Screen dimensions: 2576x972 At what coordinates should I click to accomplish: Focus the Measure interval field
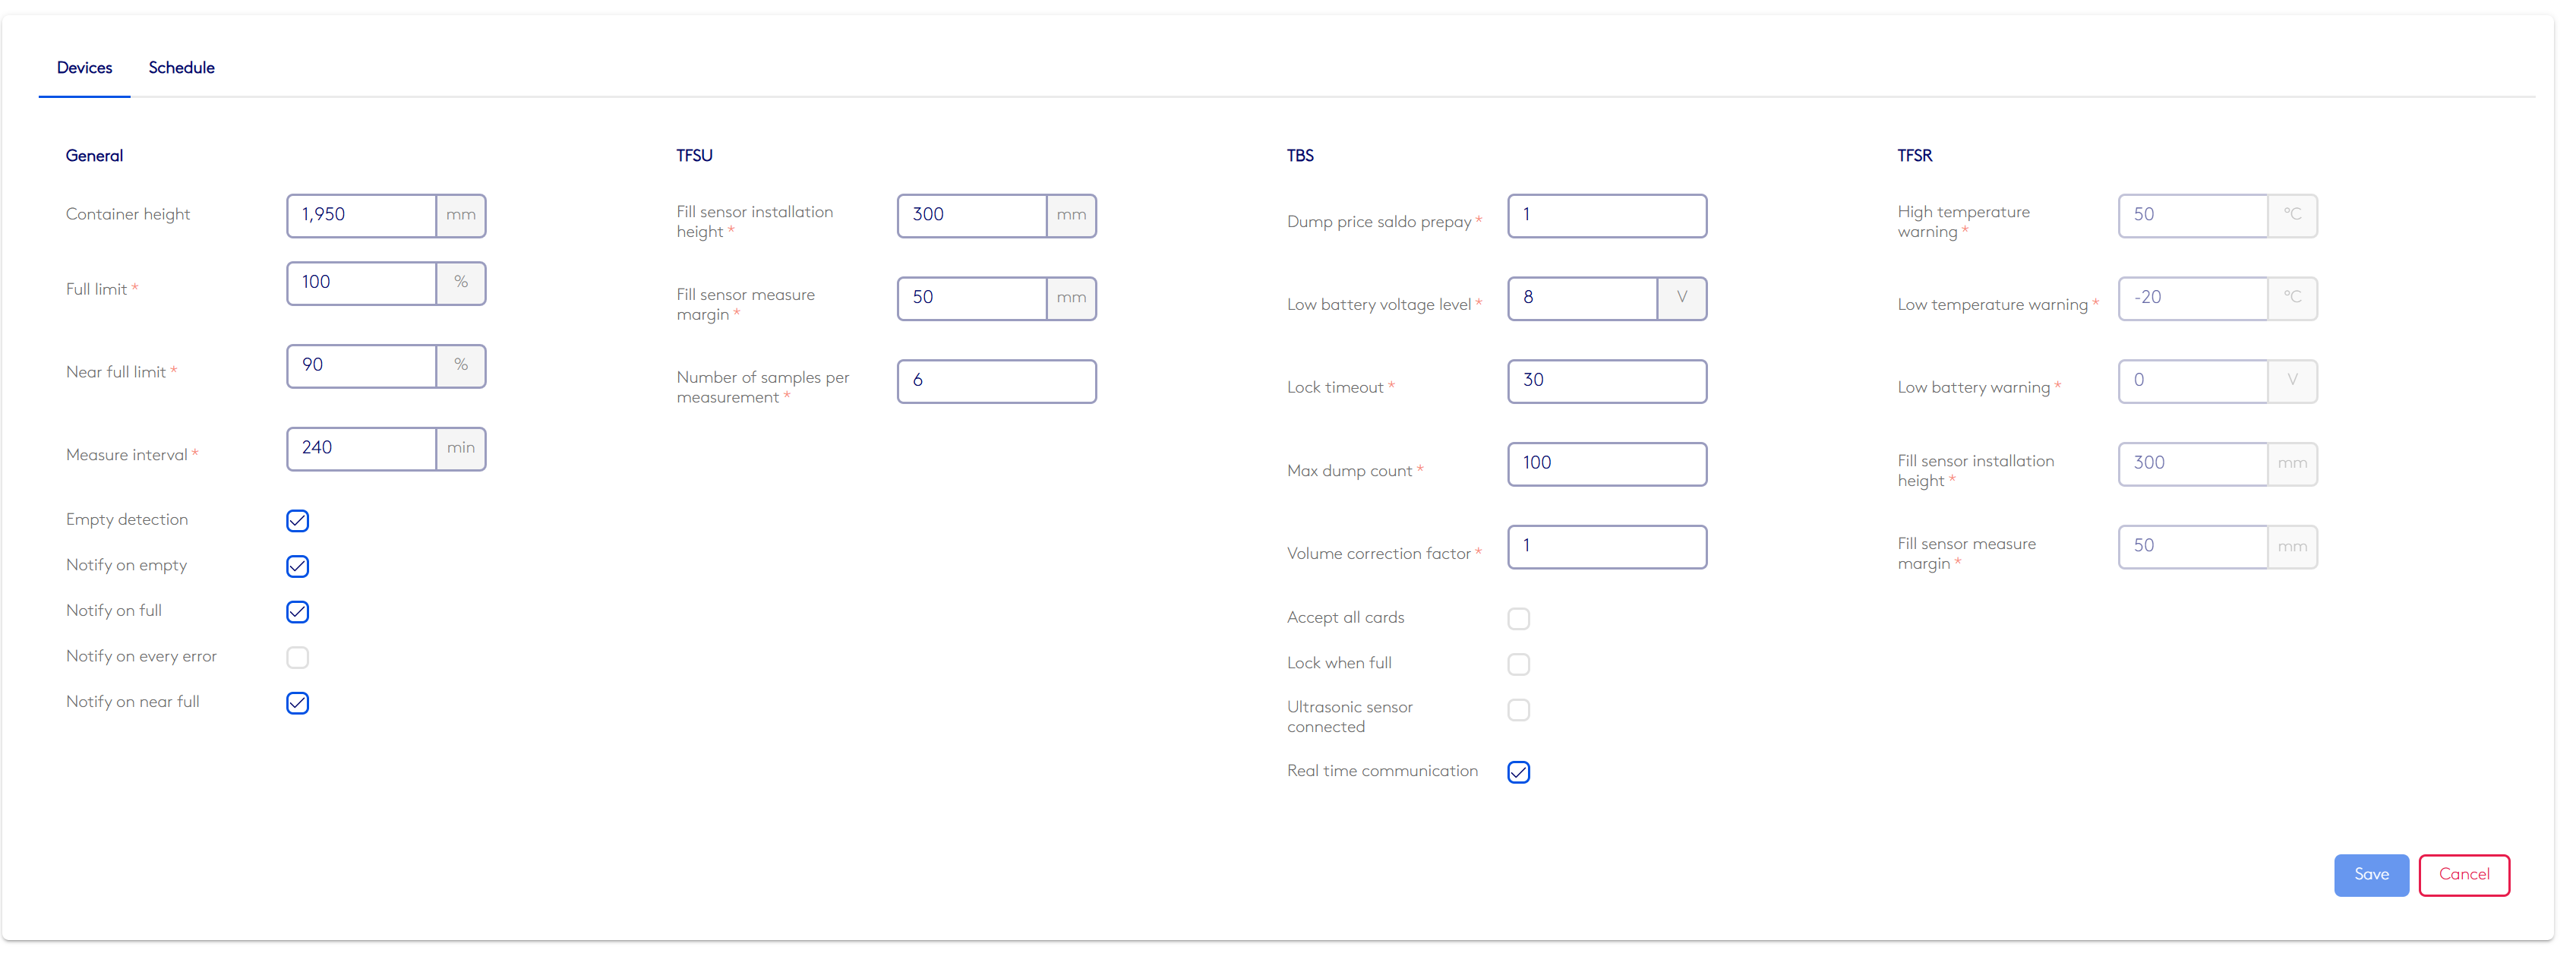coord(361,449)
